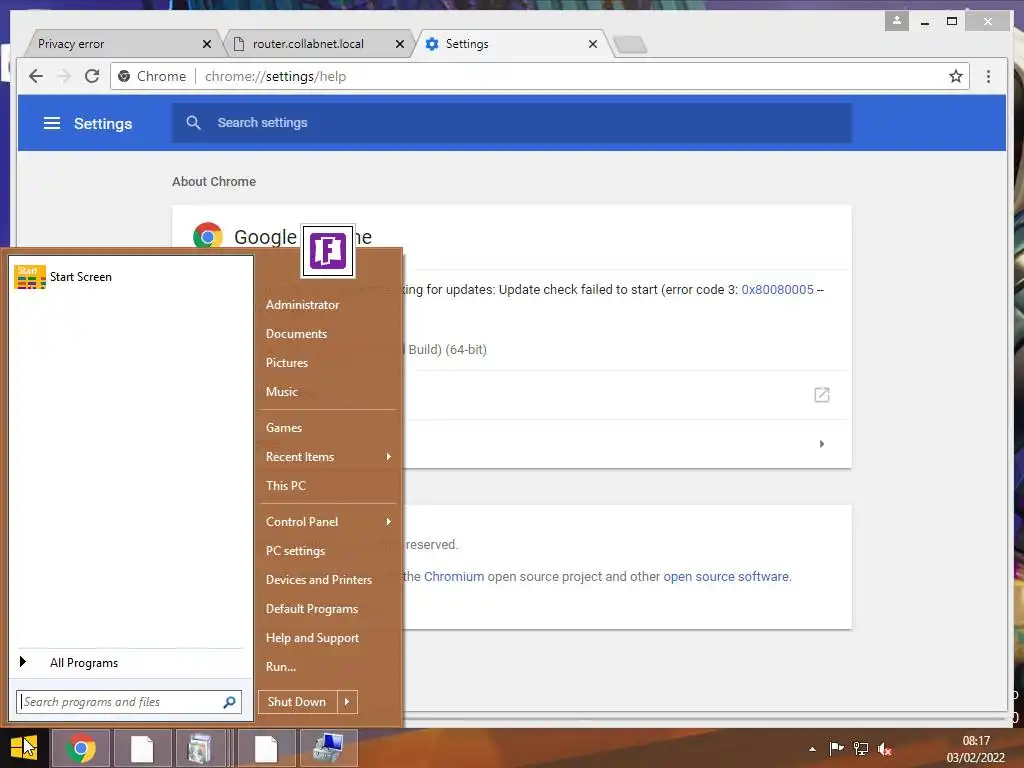Click the Chrome forward arrow button

(64, 76)
